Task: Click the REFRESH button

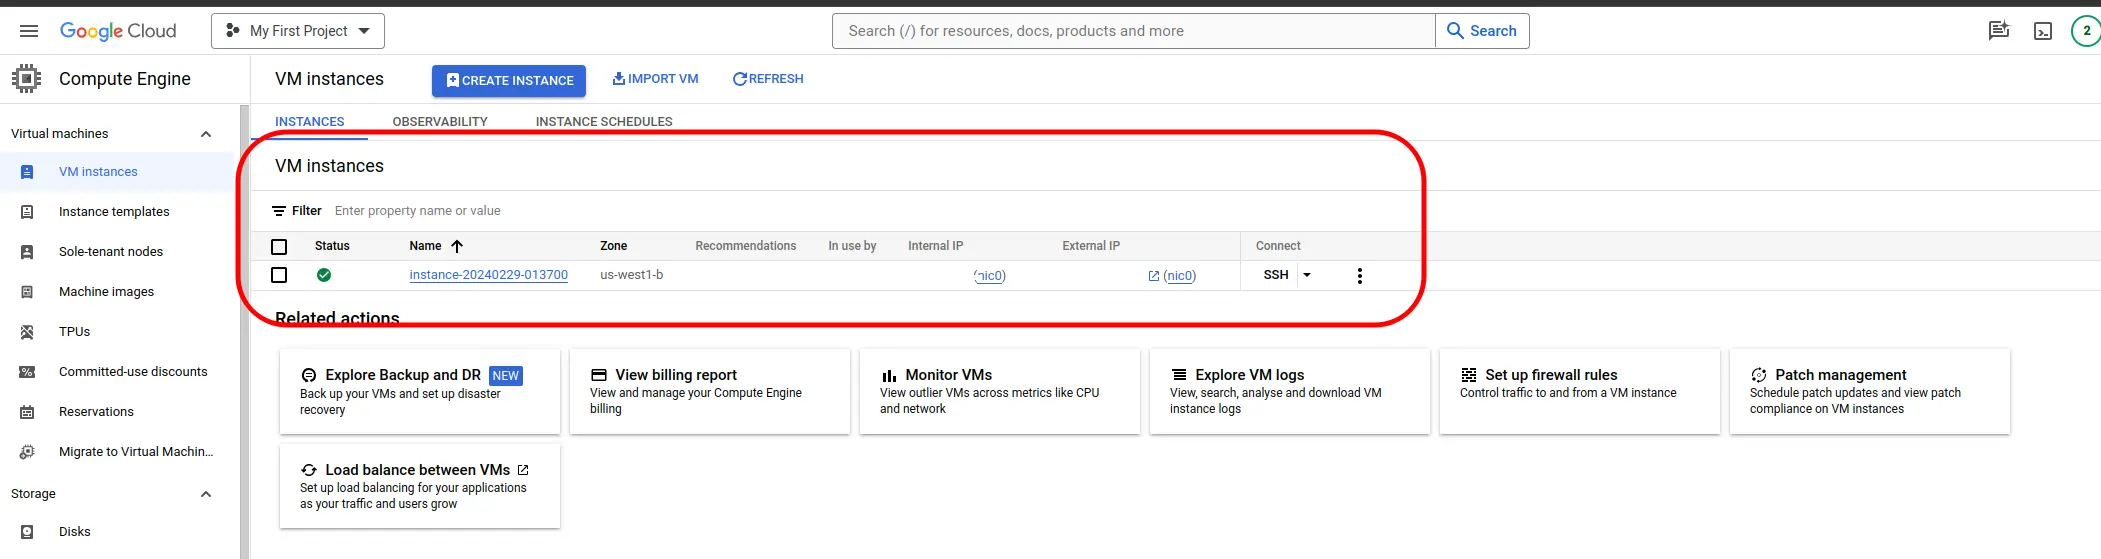Action: point(768,79)
